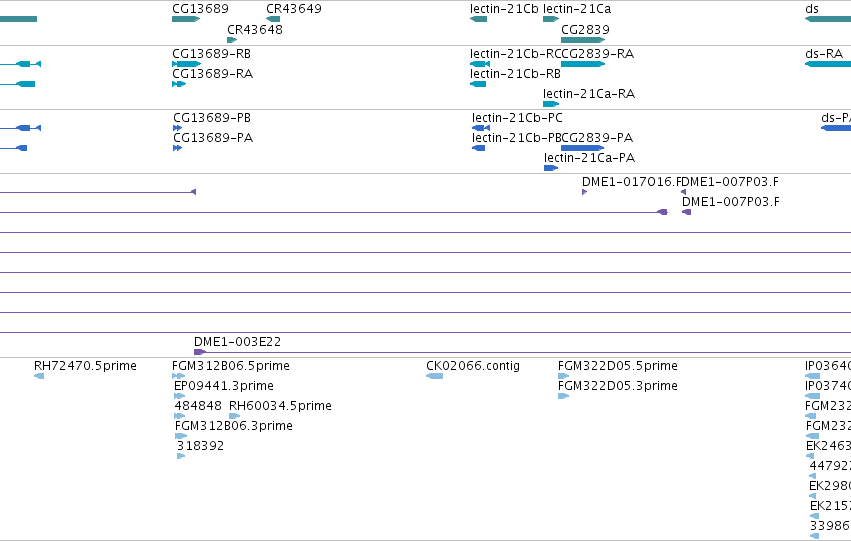Select protein CG2839-PA bar
The height and width of the screenshot is (541, 851).
582,148
